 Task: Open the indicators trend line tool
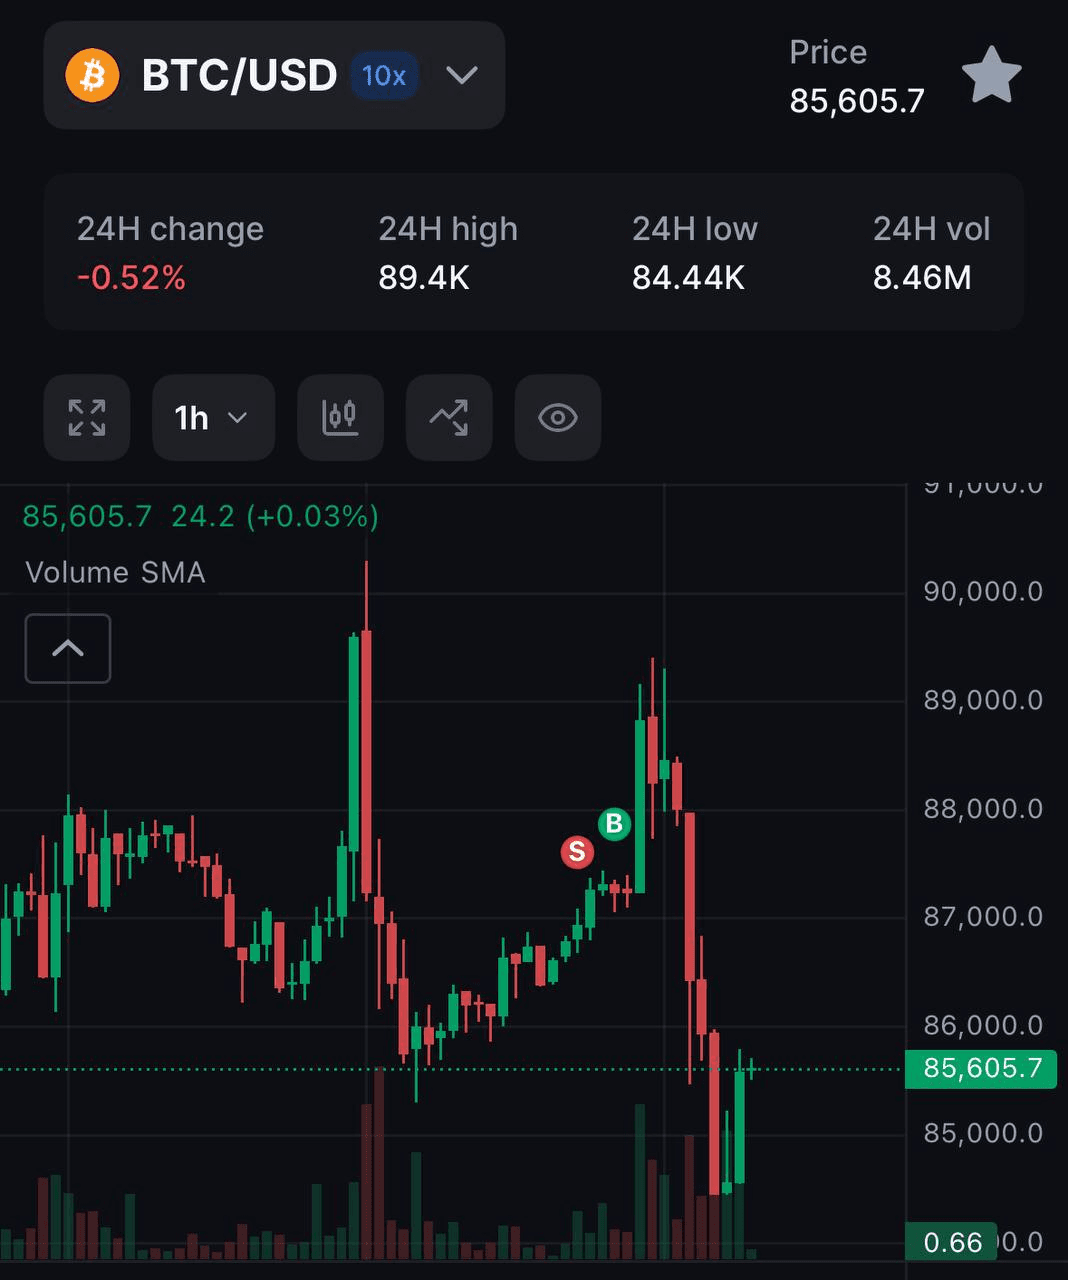(x=448, y=418)
